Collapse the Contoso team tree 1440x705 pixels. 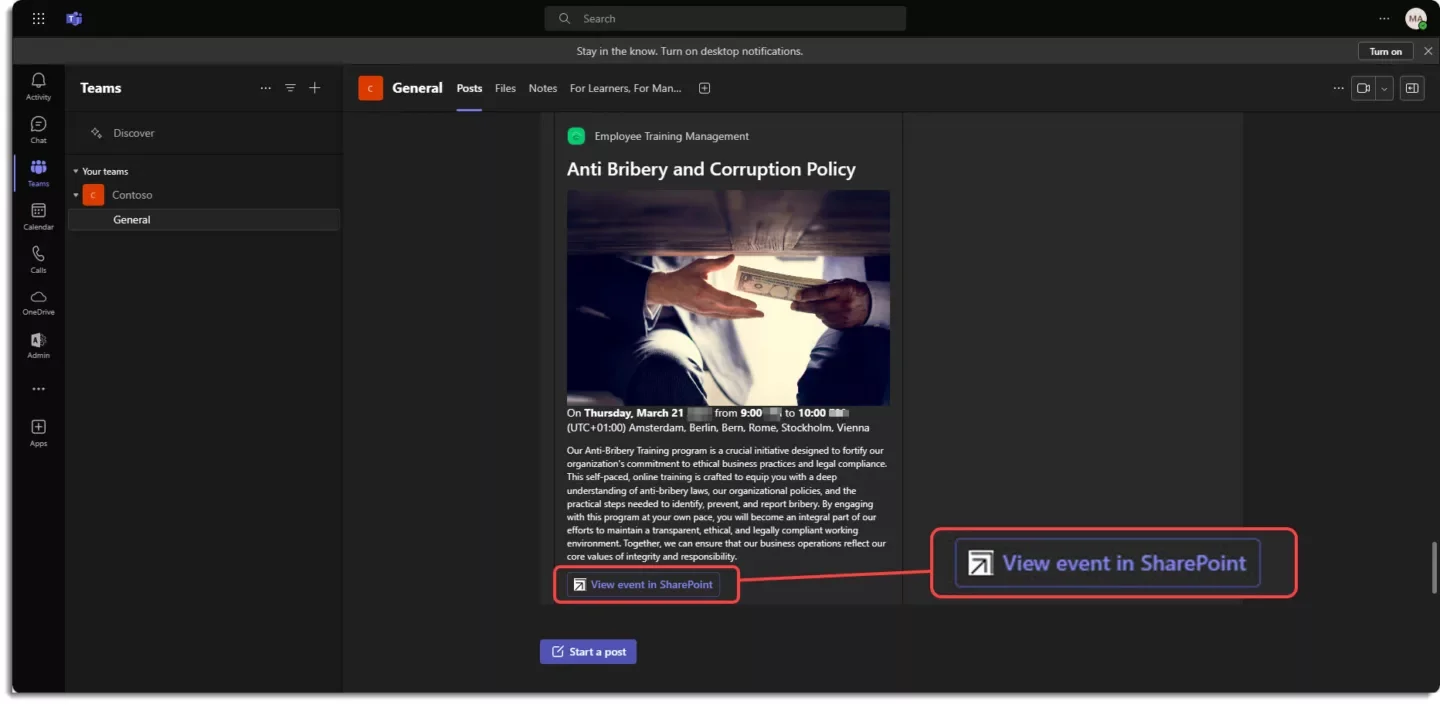[x=75, y=195]
